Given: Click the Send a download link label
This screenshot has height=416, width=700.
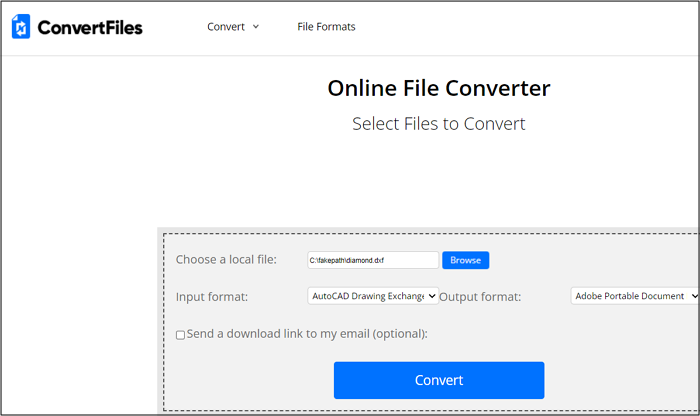Looking at the screenshot, I should pyautogui.click(x=307, y=334).
